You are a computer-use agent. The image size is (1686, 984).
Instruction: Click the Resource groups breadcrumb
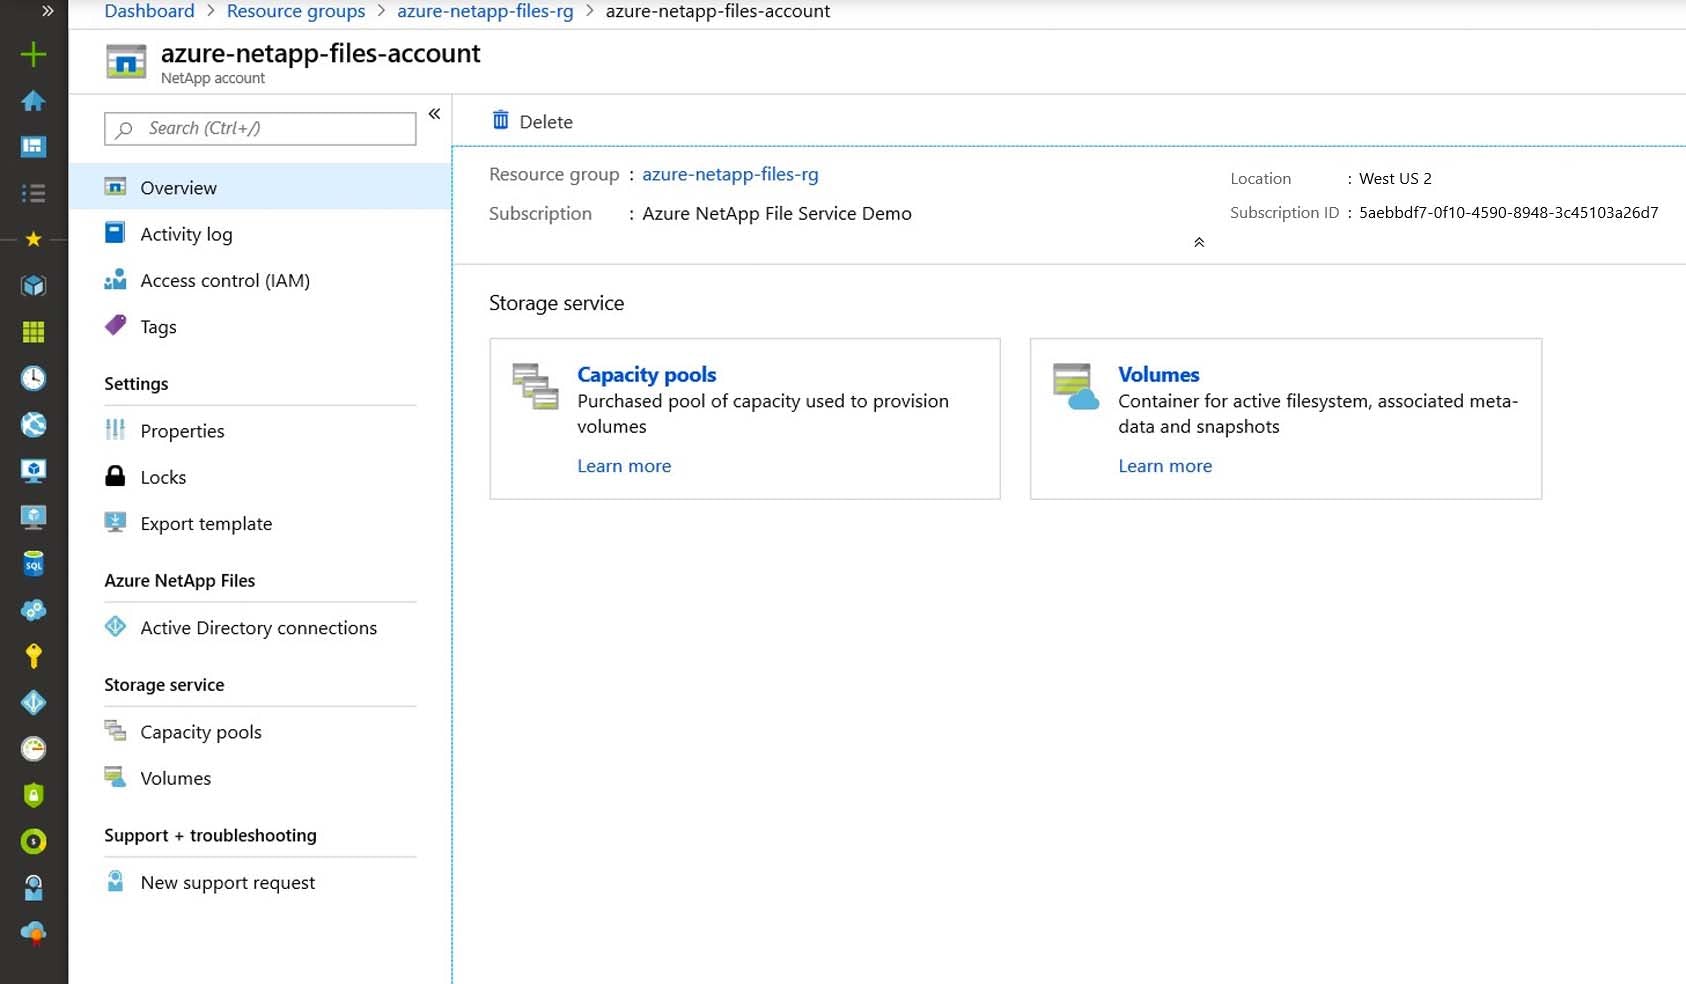(296, 11)
